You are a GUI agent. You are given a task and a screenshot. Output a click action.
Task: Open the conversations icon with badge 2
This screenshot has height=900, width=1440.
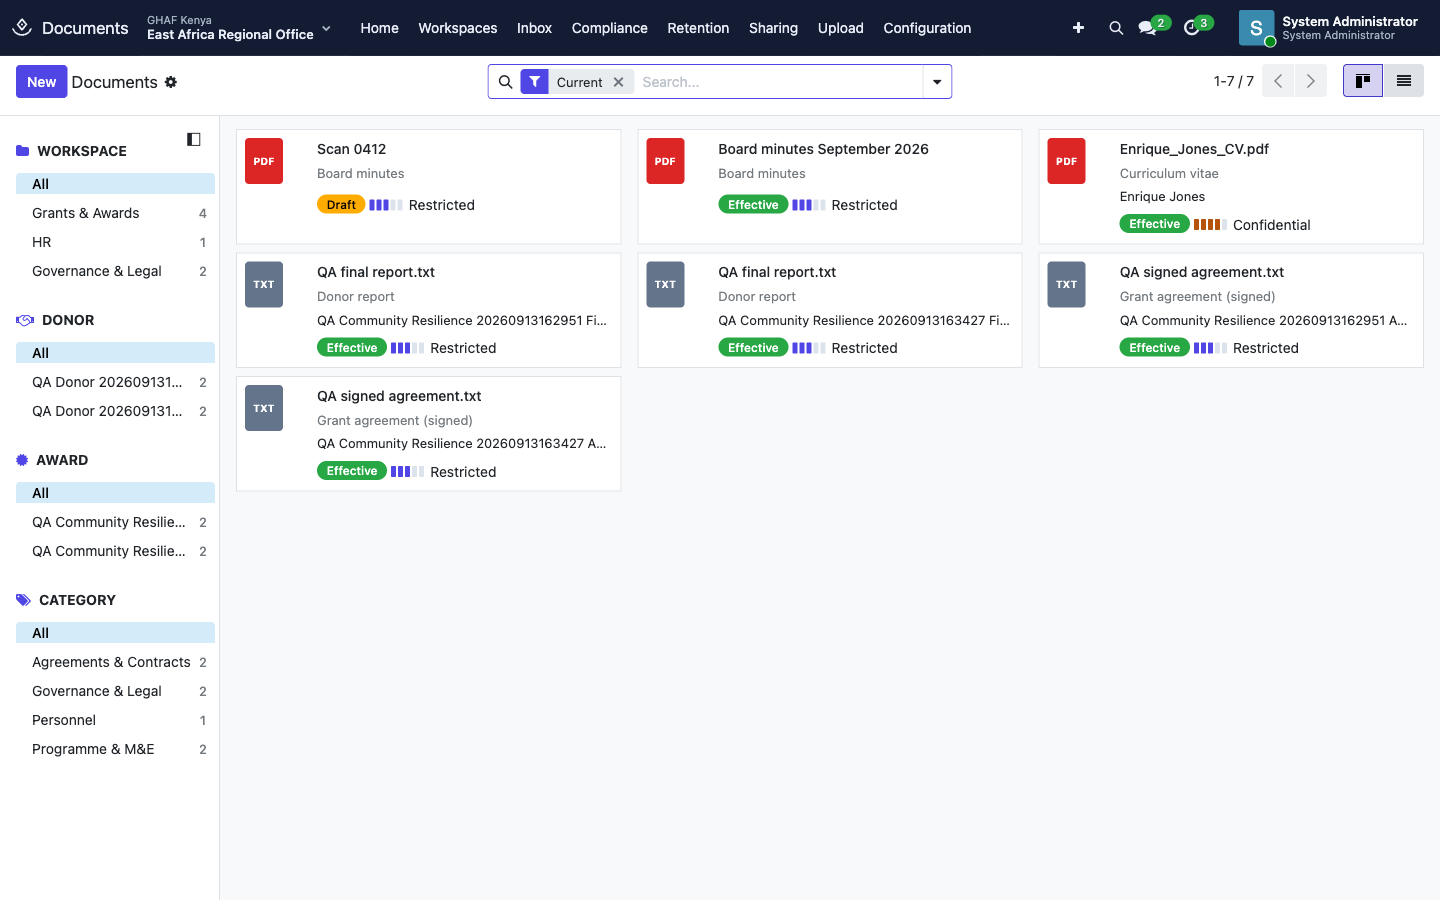pyautogui.click(x=1147, y=28)
